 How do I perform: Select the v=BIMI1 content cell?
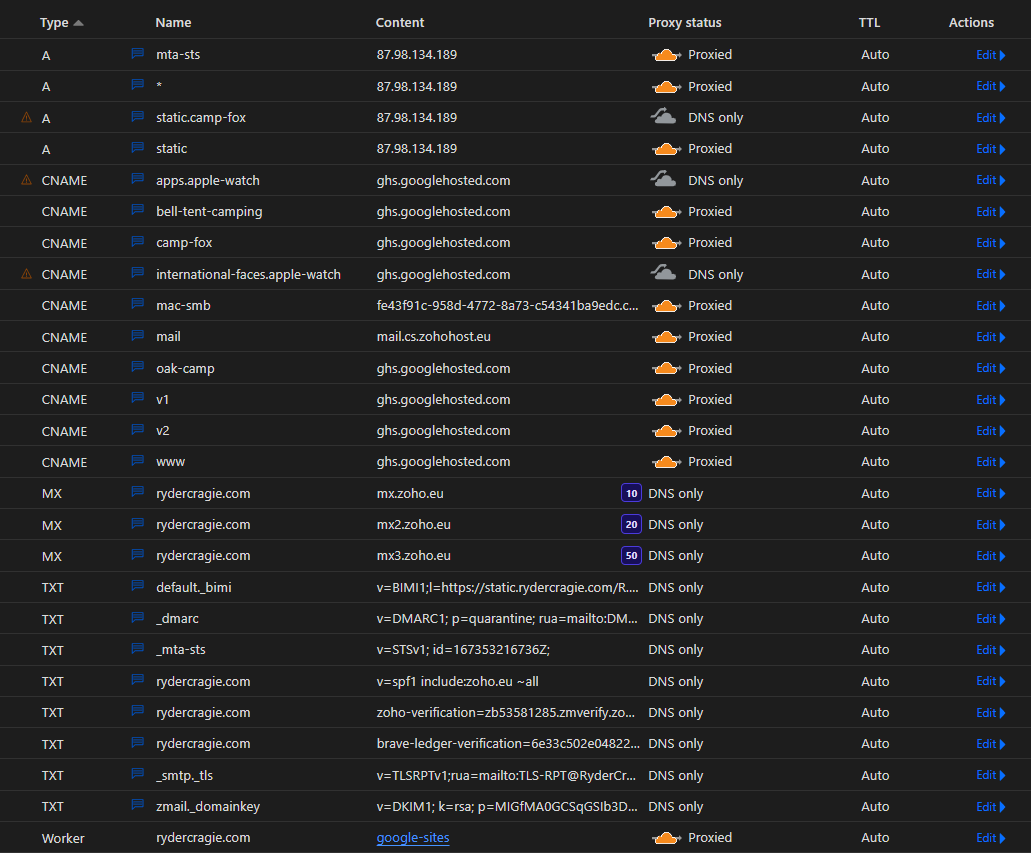(x=507, y=587)
